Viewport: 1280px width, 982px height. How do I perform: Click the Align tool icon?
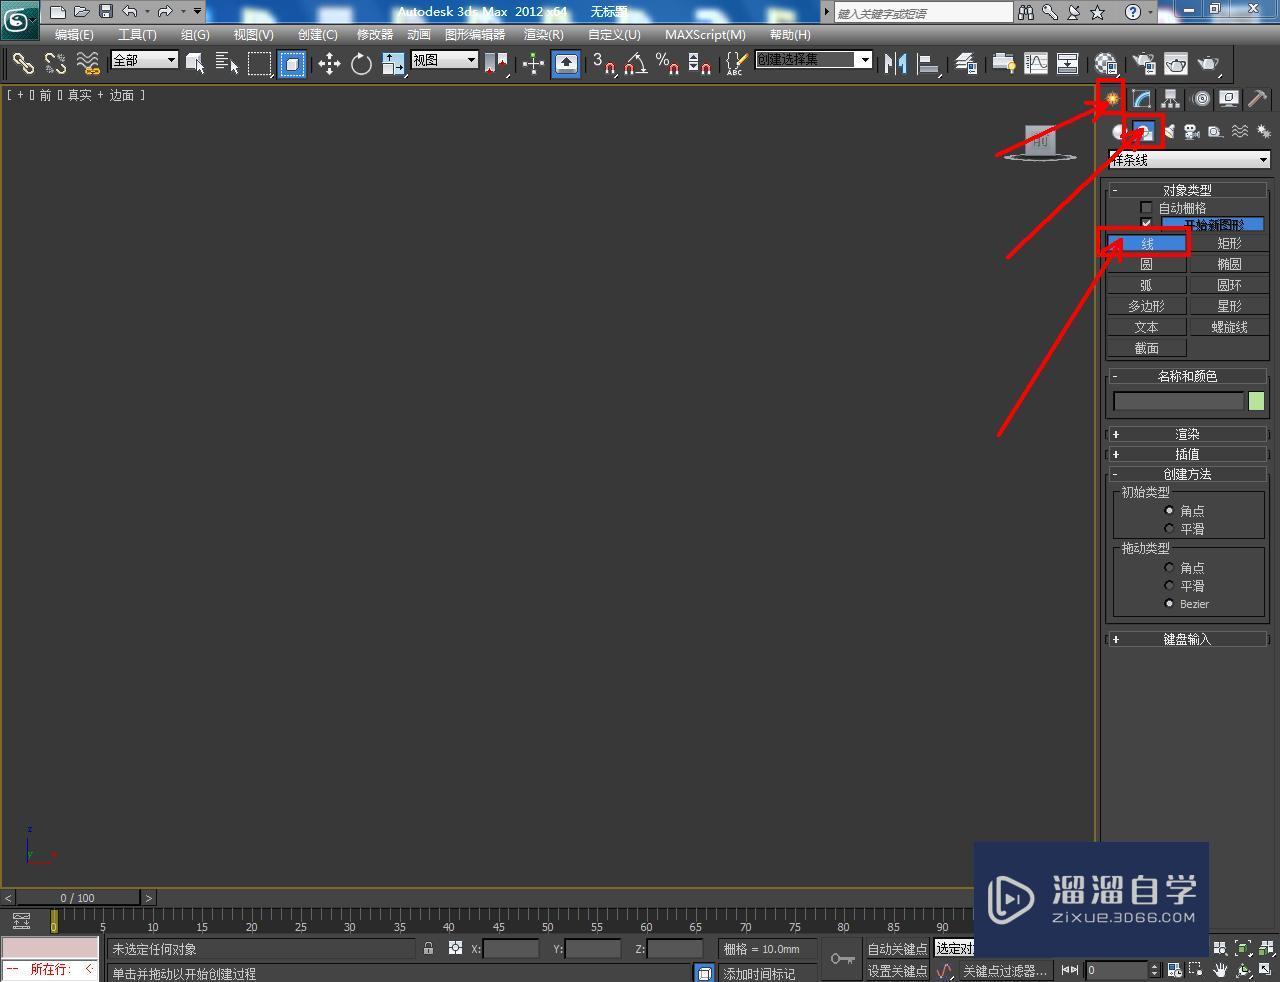pos(928,64)
